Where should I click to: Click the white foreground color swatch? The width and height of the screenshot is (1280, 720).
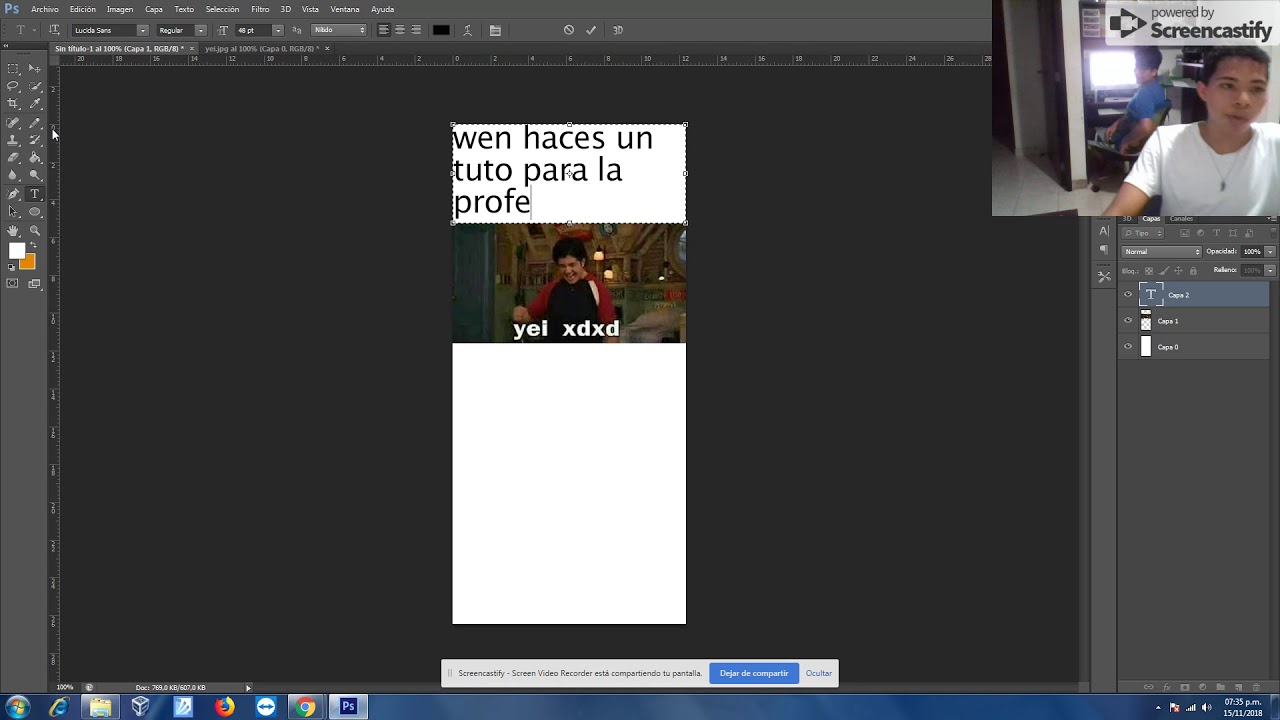click(16, 251)
